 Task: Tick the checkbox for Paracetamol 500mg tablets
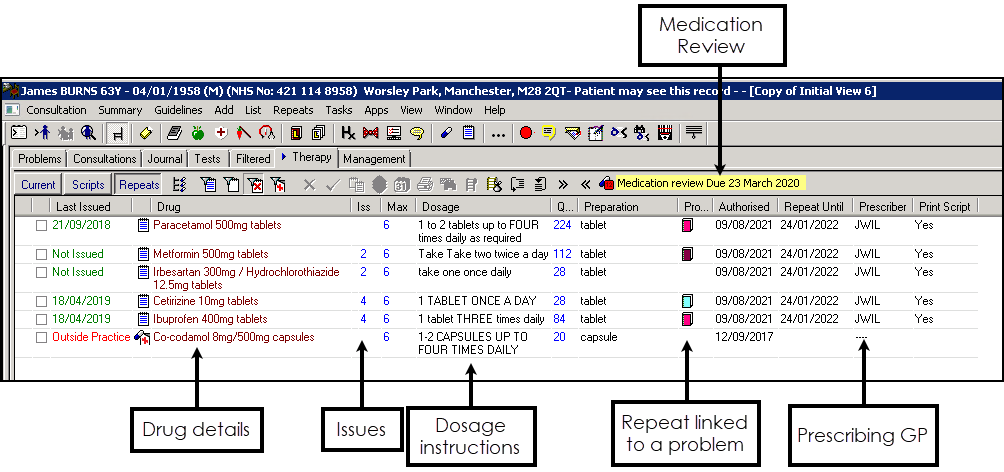(41, 226)
